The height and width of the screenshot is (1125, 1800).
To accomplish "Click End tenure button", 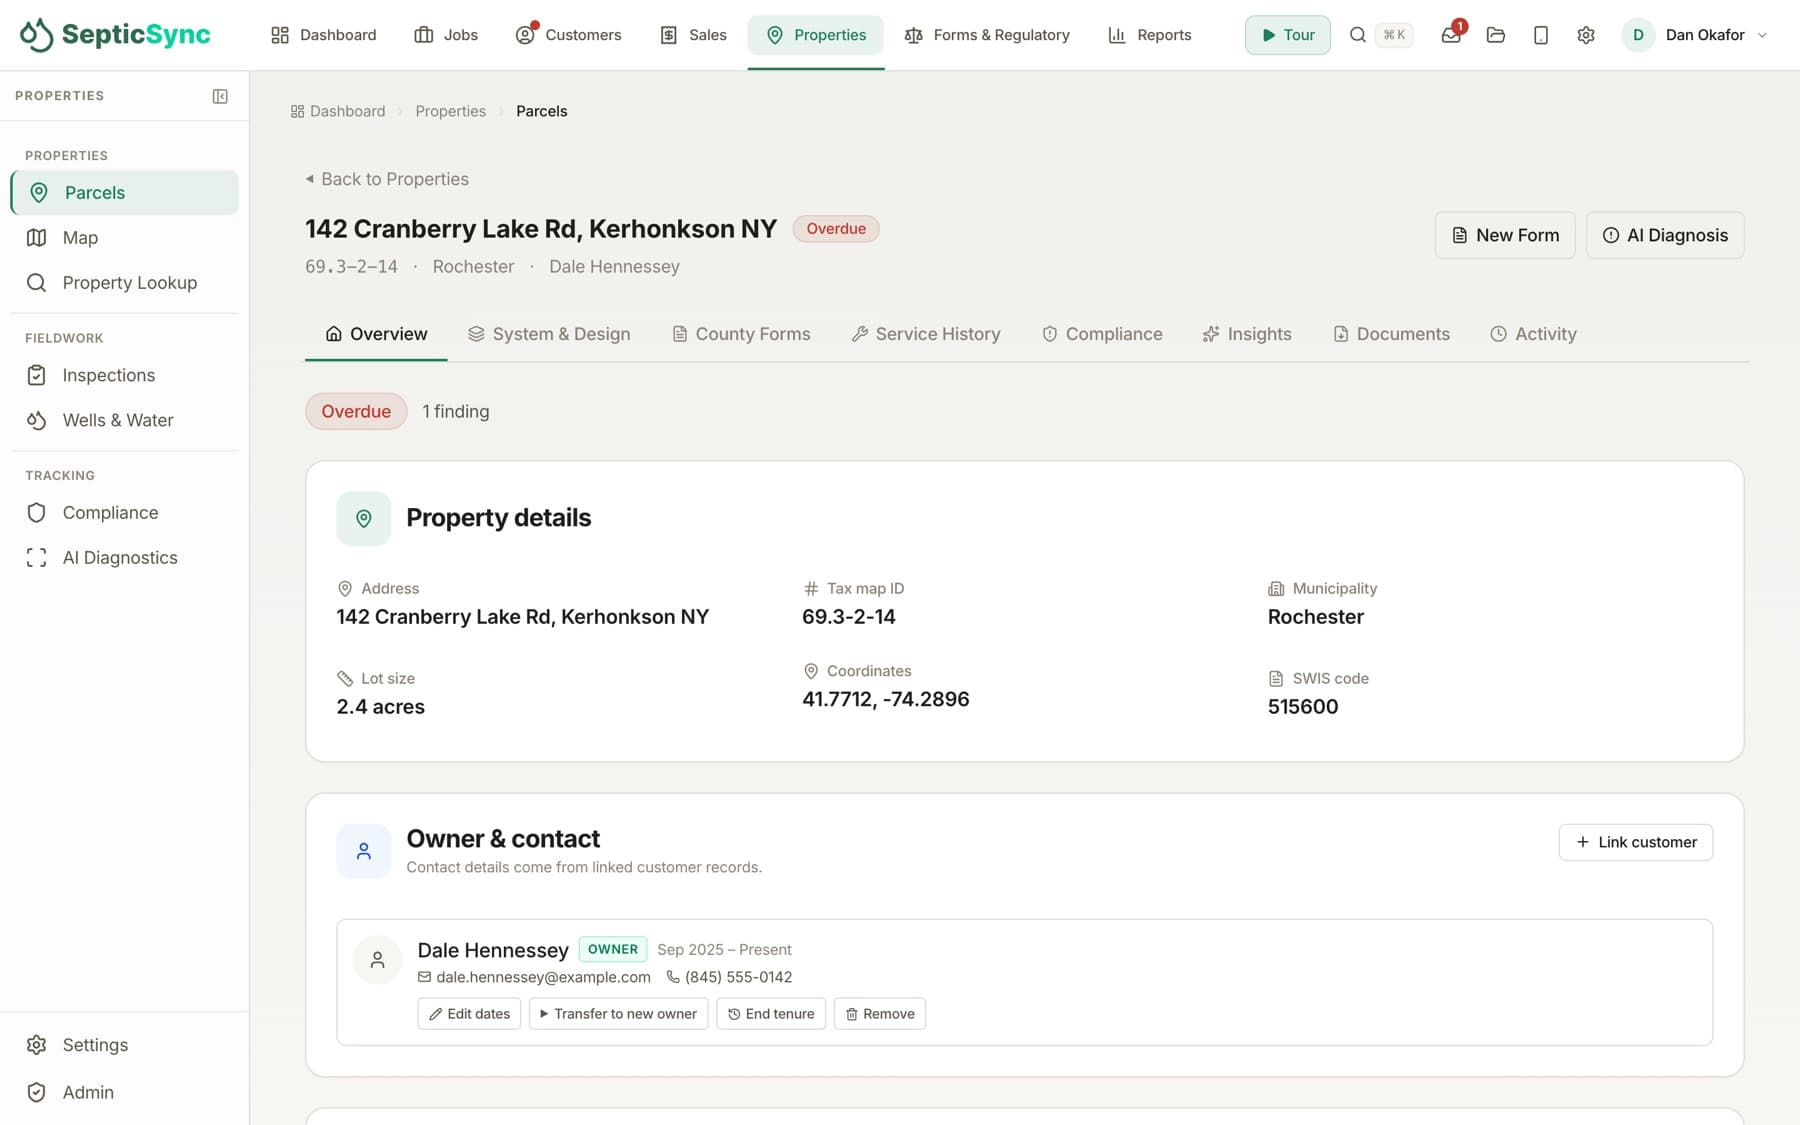I will click(x=771, y=1014).
